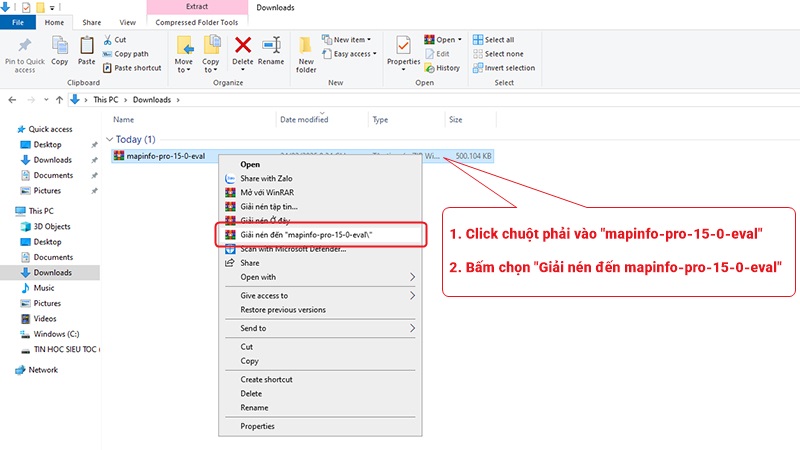
Task: Switch to the Share ribbon tab
Action: coord(92,22)
